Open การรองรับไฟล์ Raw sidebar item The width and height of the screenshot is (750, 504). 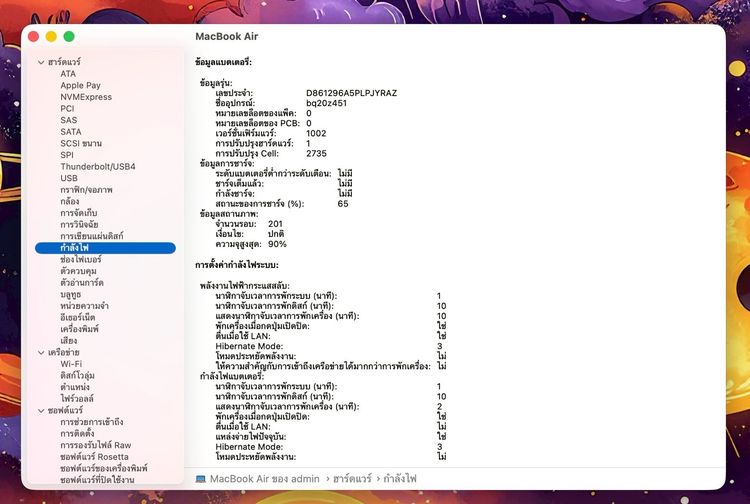tap(96, 445)
